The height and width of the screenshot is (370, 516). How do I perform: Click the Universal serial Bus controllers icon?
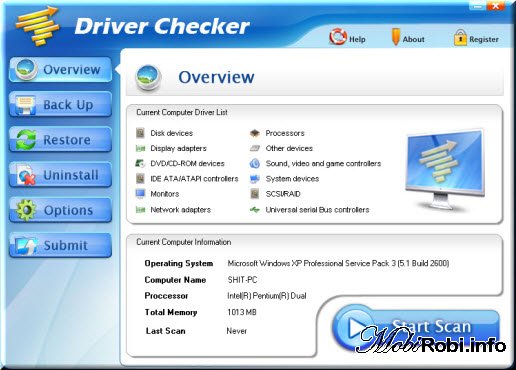click(255, 210)
